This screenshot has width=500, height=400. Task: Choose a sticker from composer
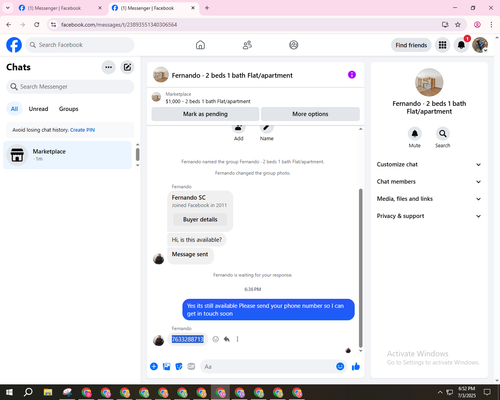tap(179, 367)
